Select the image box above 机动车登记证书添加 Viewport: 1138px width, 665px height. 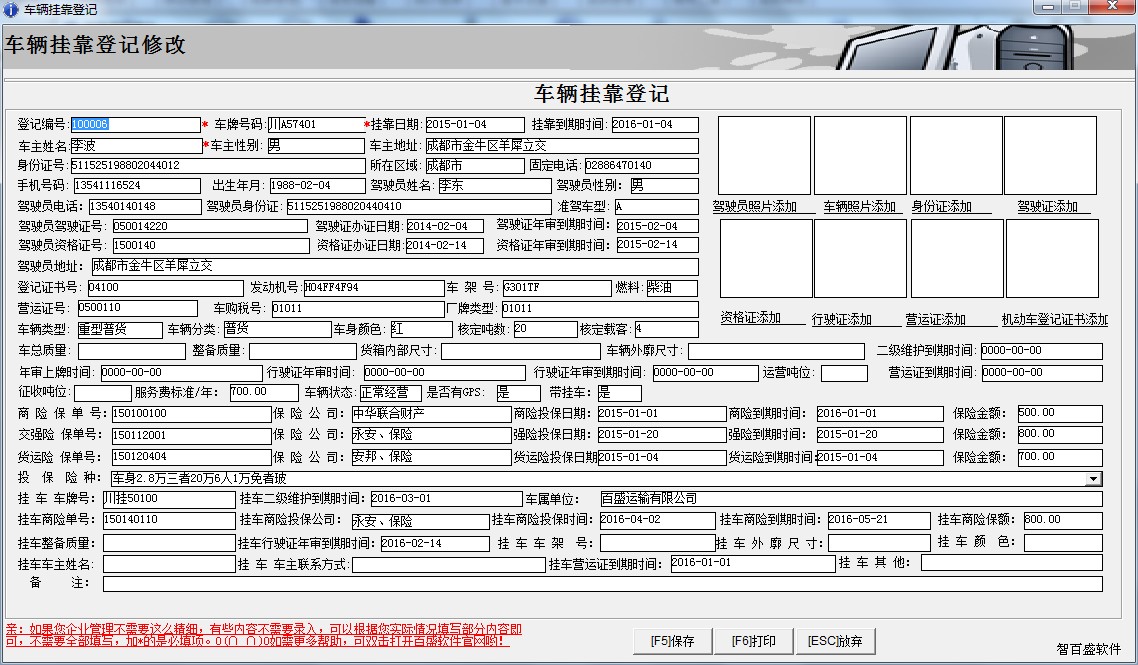(x=1052, y=258)
